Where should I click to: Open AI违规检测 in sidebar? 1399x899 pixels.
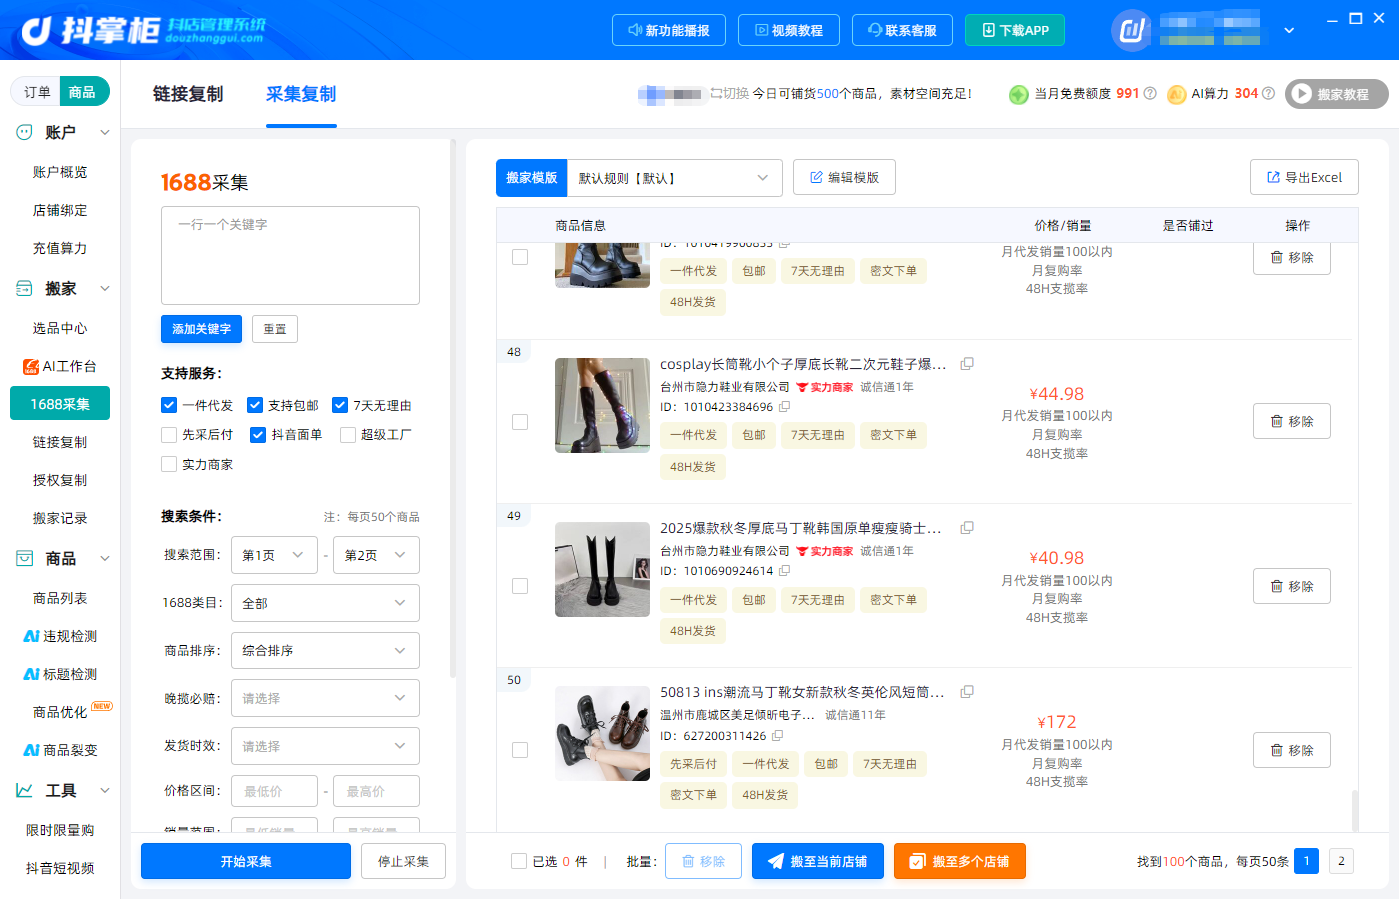(60, 636)
